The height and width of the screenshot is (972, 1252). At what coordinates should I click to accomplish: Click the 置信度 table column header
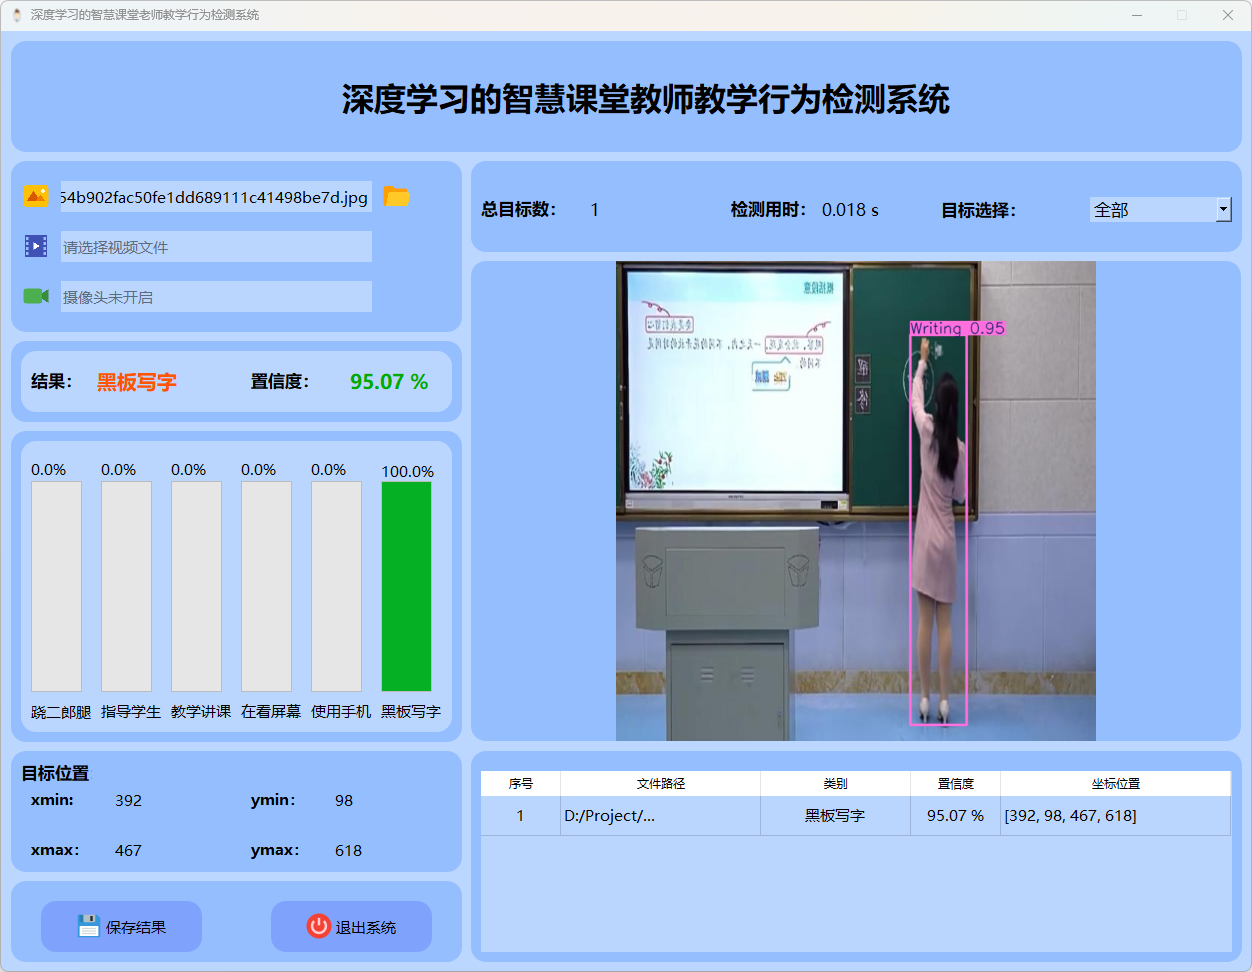coord(955,784)
